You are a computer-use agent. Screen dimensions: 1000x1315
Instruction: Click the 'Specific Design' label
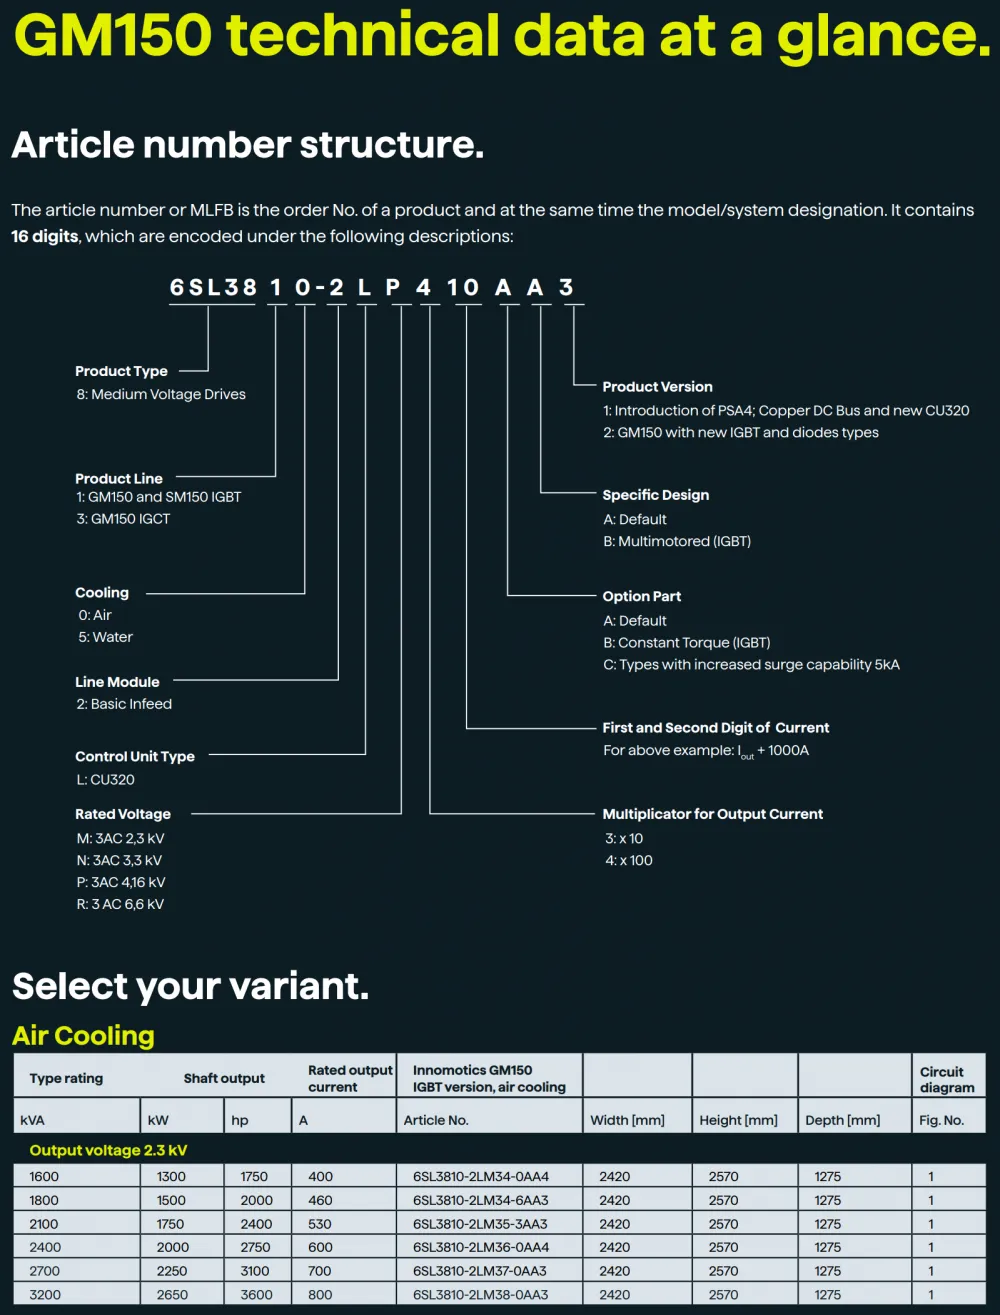pos(656,495)
